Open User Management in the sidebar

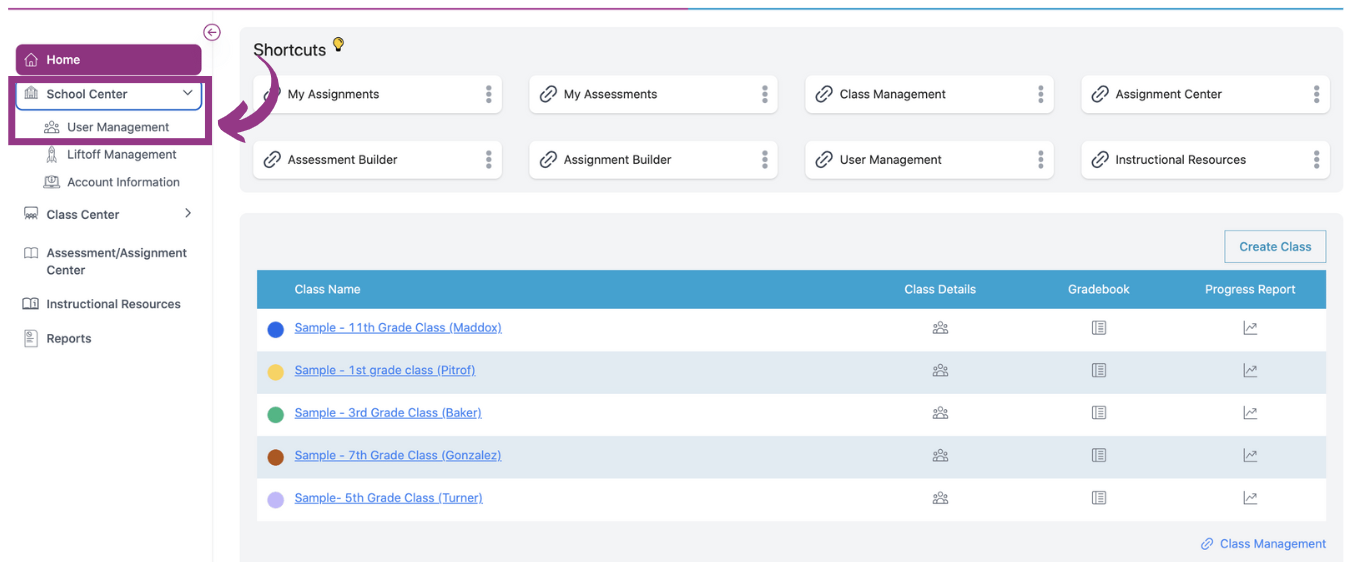[x=107, y=127]
